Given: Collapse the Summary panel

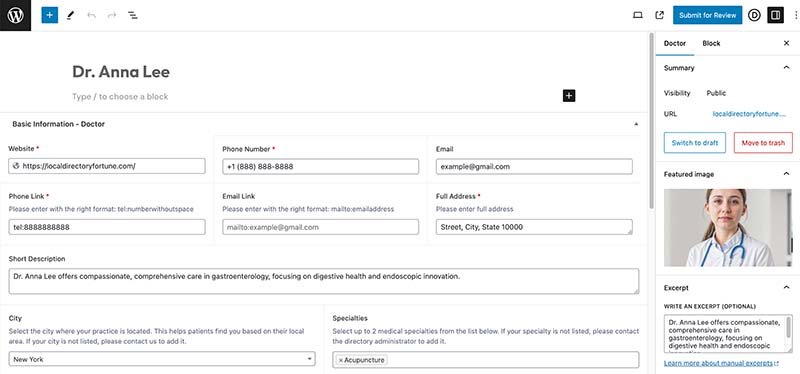Looking at the screenshot, I should tap(786, 68).
